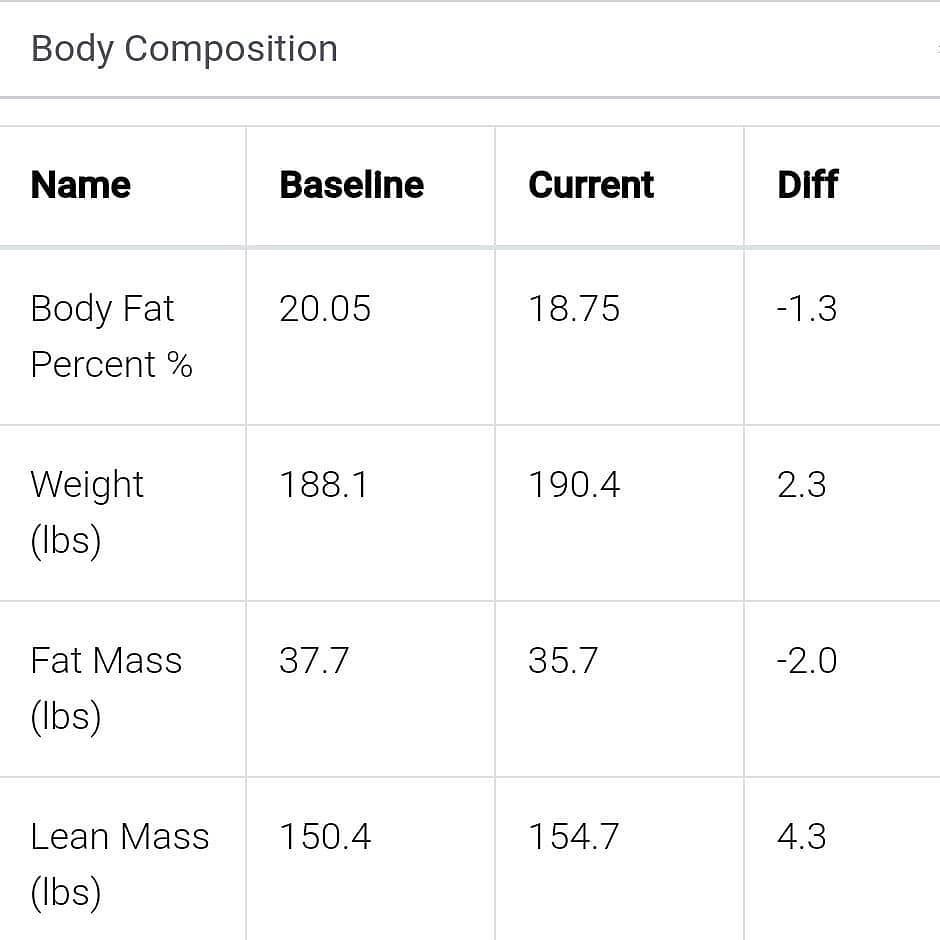Click the Weight (lbs) row label
Image resolution: width=940 pixels, height=940 pixels.
87,512
